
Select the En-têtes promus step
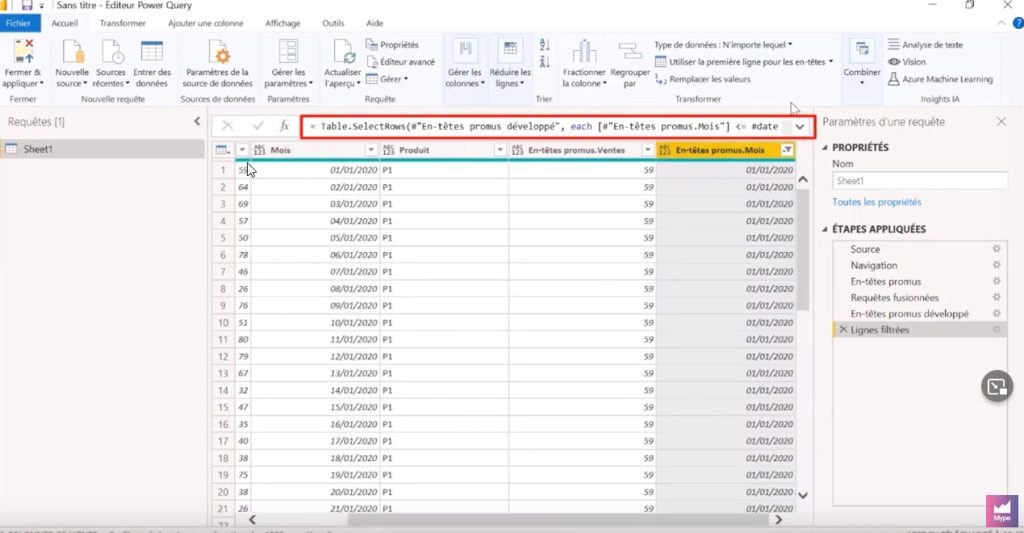pos(886,282)
